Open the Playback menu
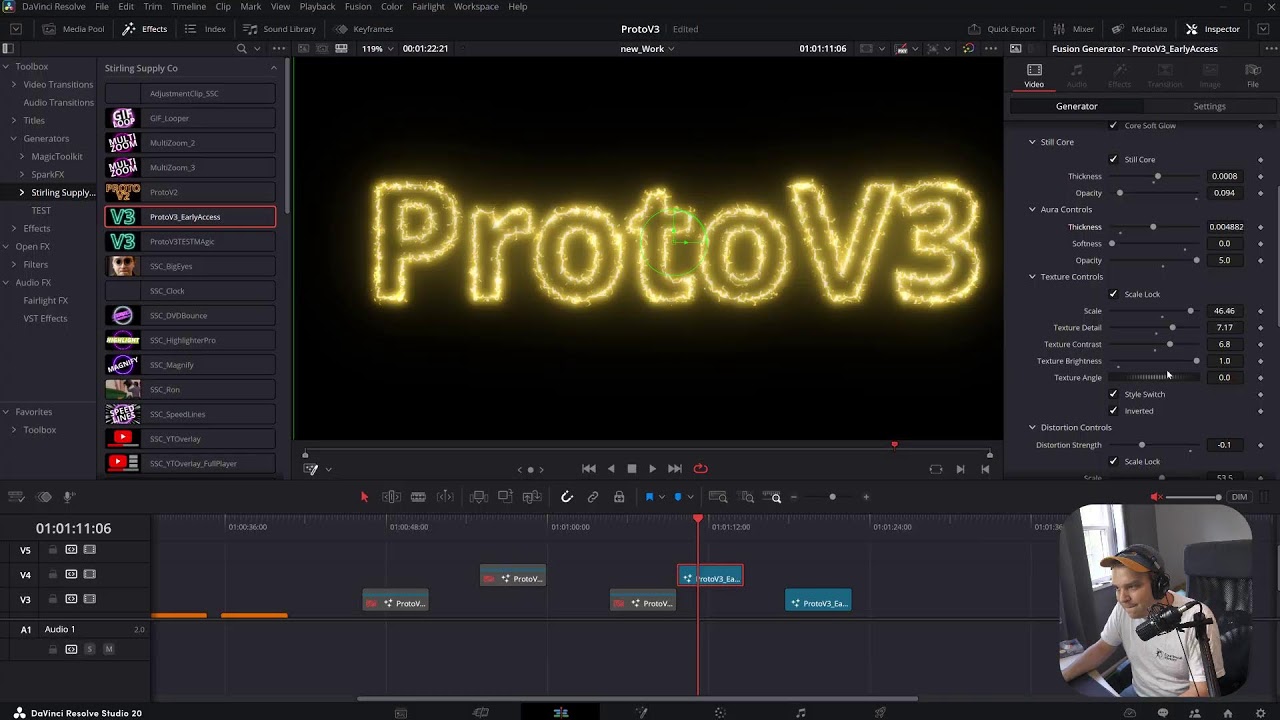1280x720 pixels. [x=317, y=6]
